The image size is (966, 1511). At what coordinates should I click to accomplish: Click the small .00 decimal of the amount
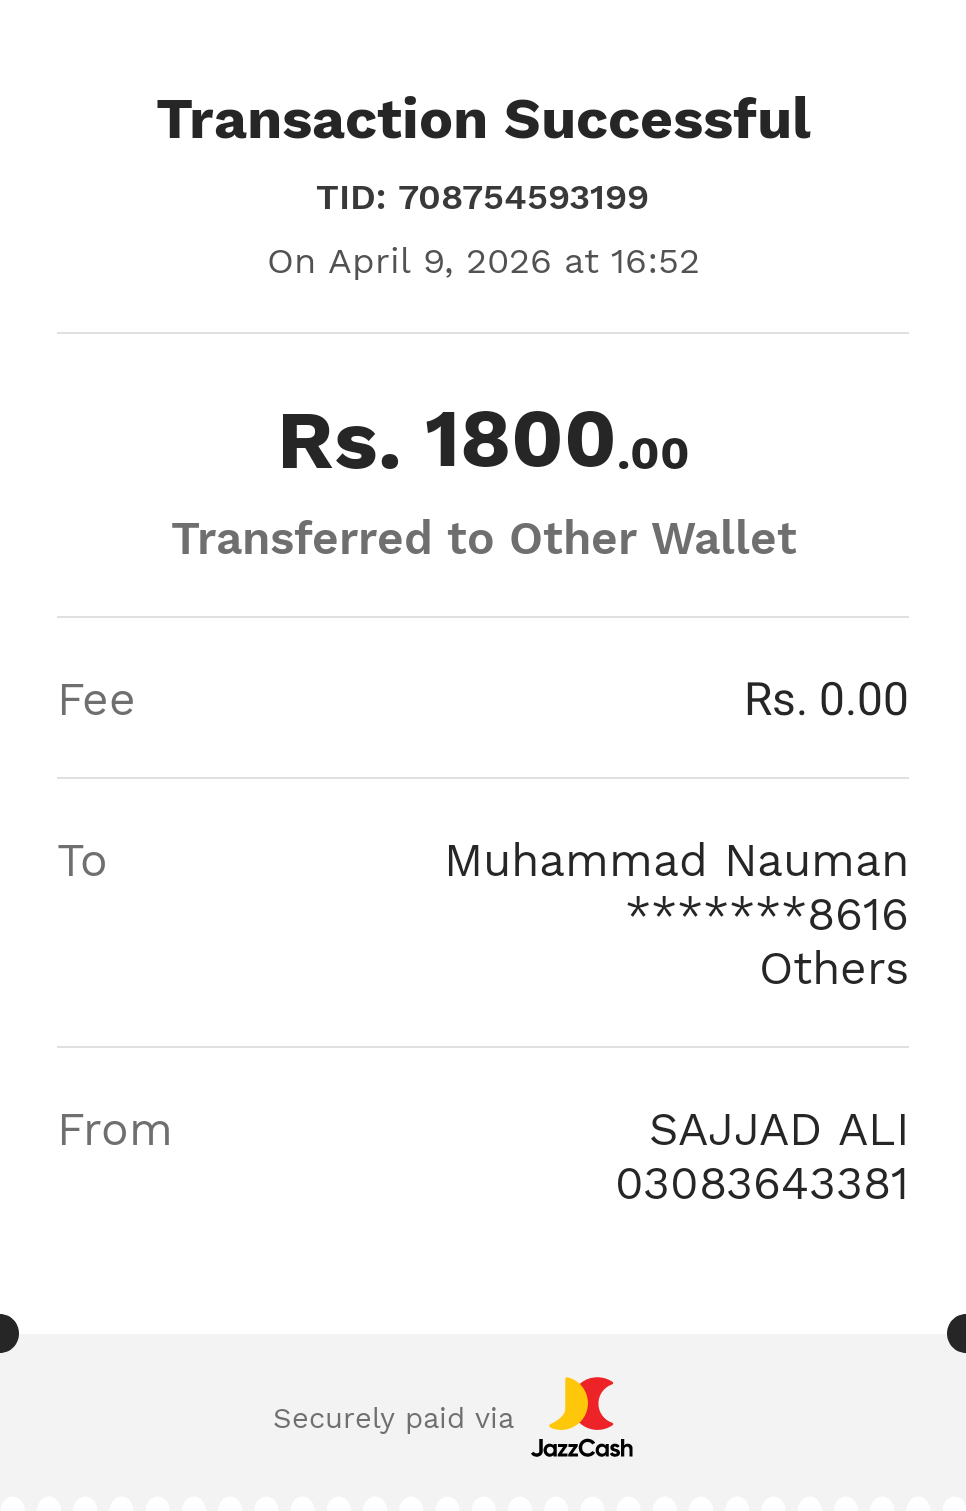654,455
